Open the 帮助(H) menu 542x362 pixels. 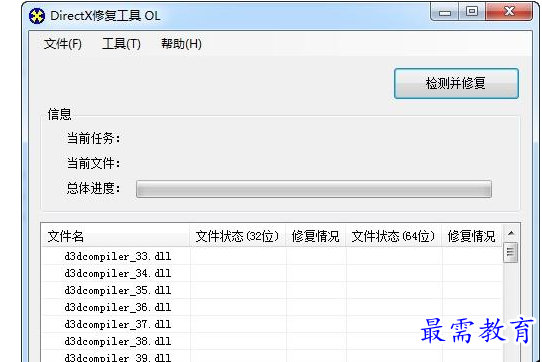click(x=181, y=44)
